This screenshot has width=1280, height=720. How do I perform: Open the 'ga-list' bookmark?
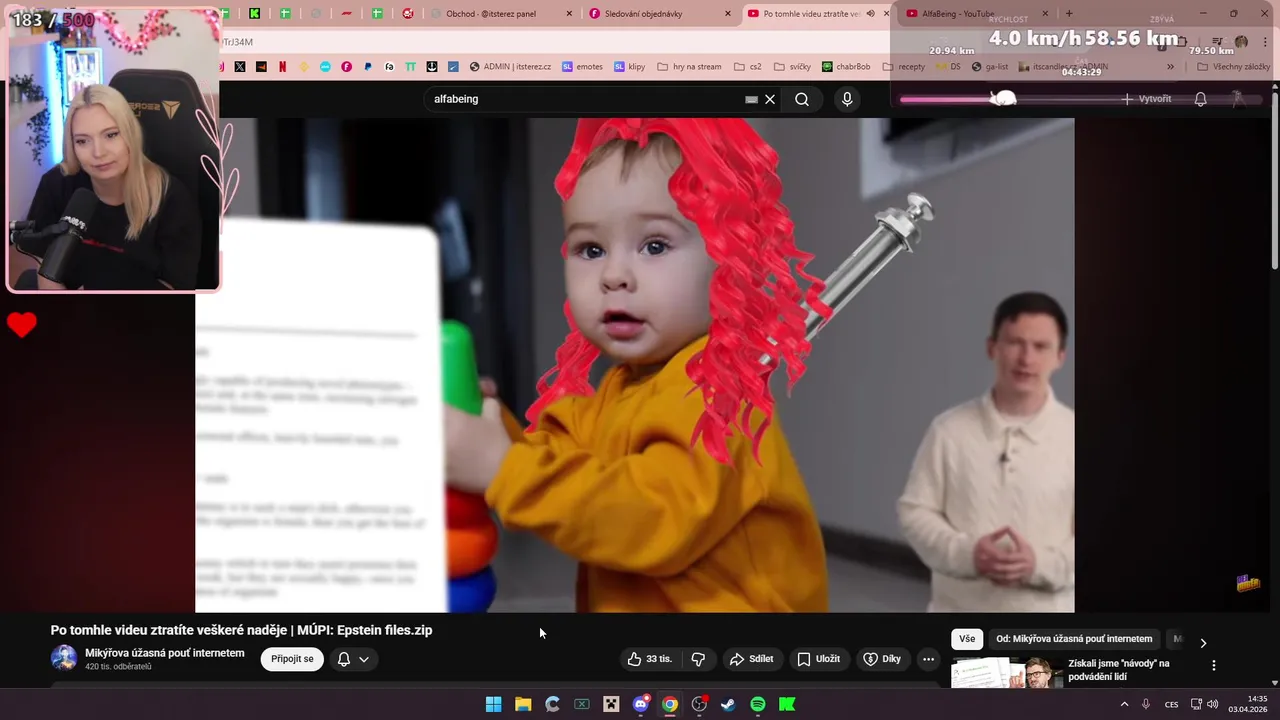coord(989,67)
